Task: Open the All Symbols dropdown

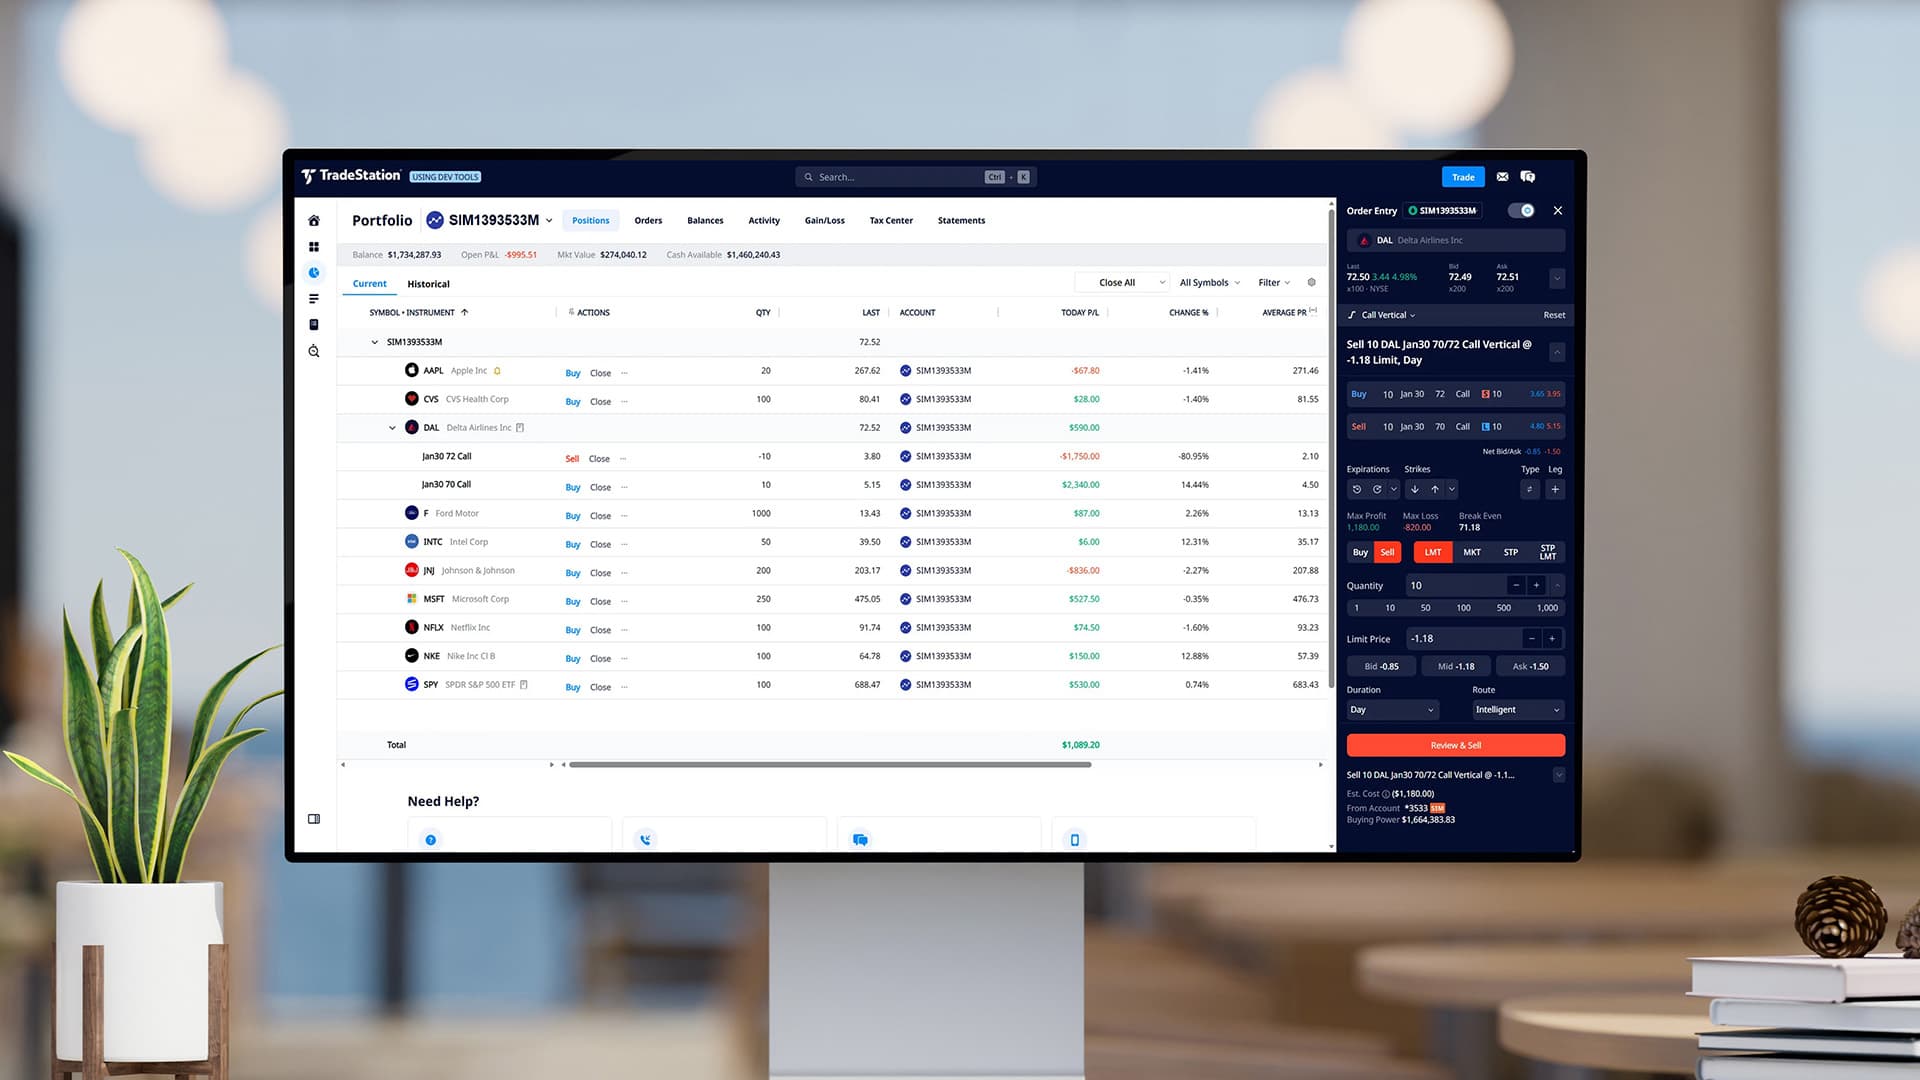Action: coord(1210,283)
